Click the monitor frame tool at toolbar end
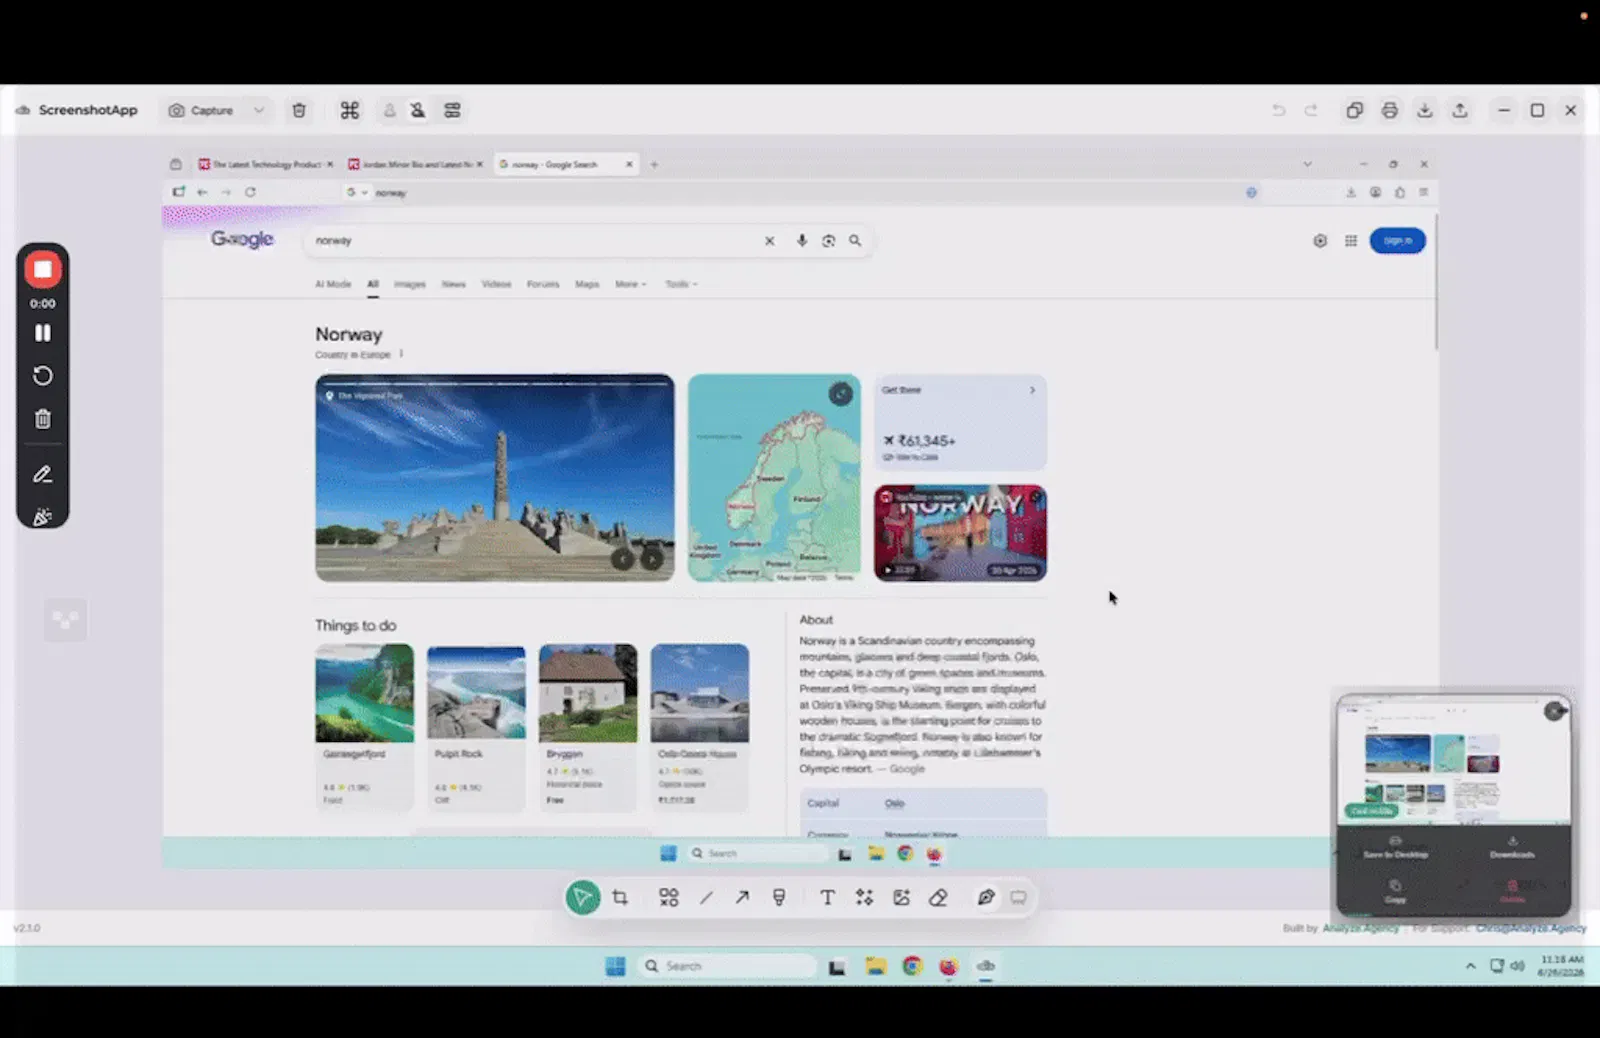Image resolution: width=1600 pixels, height=1038 pixels. coord(1018,897)
